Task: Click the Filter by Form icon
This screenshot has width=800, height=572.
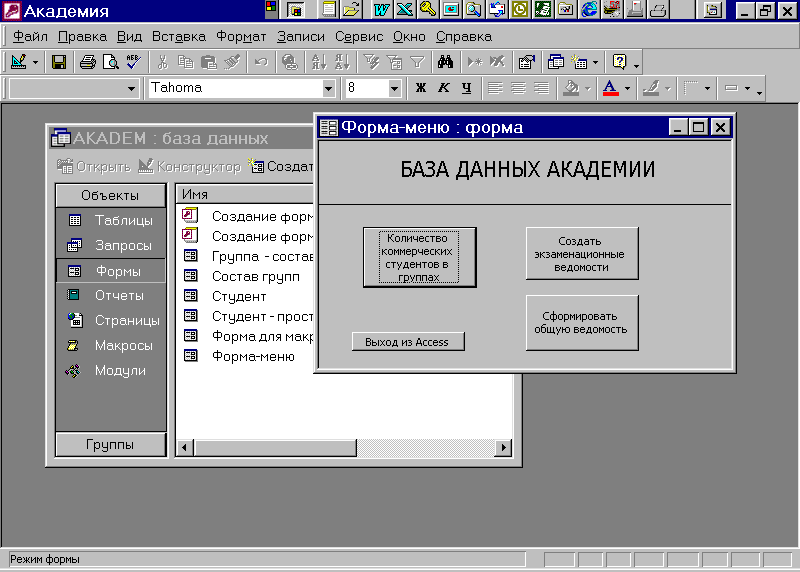Action: pos(394,62)
